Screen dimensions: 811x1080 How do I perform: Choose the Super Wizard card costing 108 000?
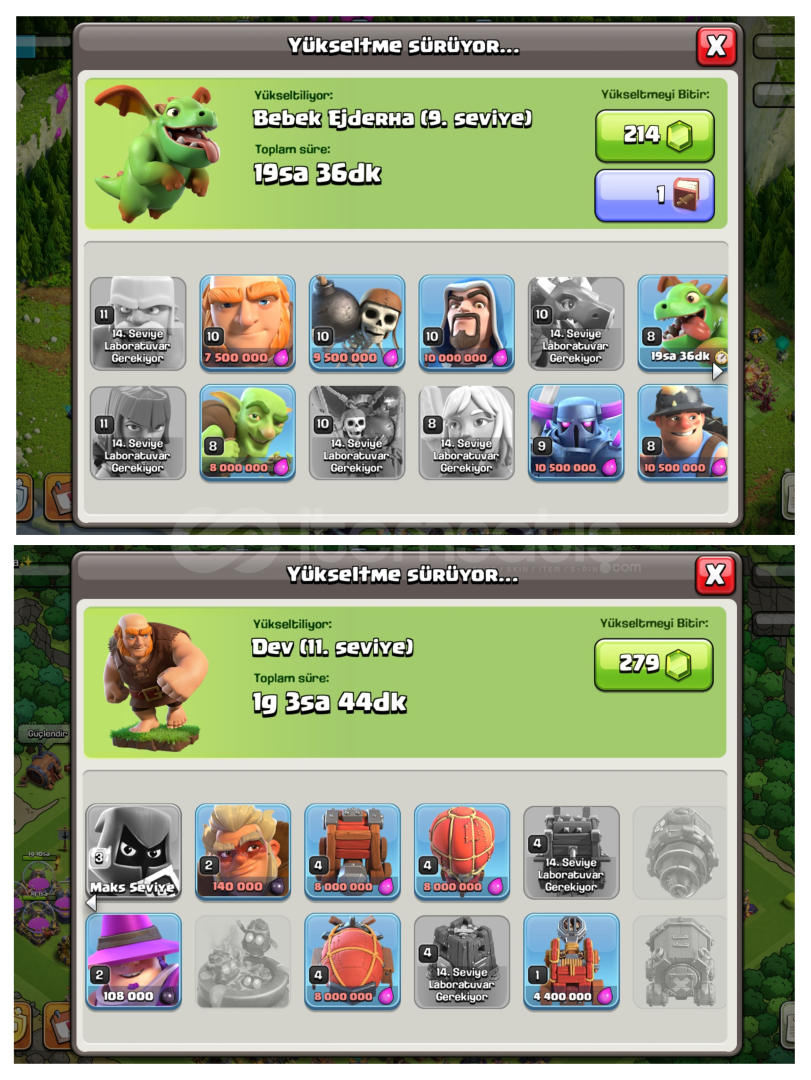pyautogui.click(x=134, y=962)
